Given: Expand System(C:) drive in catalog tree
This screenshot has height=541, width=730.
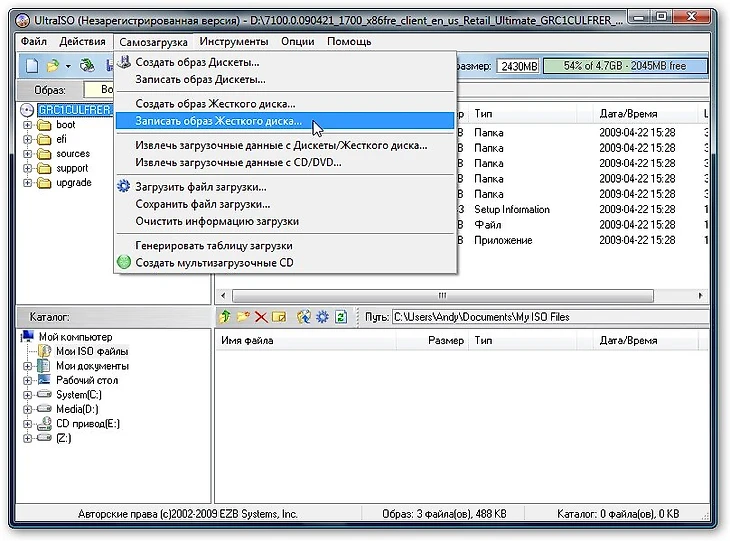Looking at the screenshot, I should [x=27, y=395].
